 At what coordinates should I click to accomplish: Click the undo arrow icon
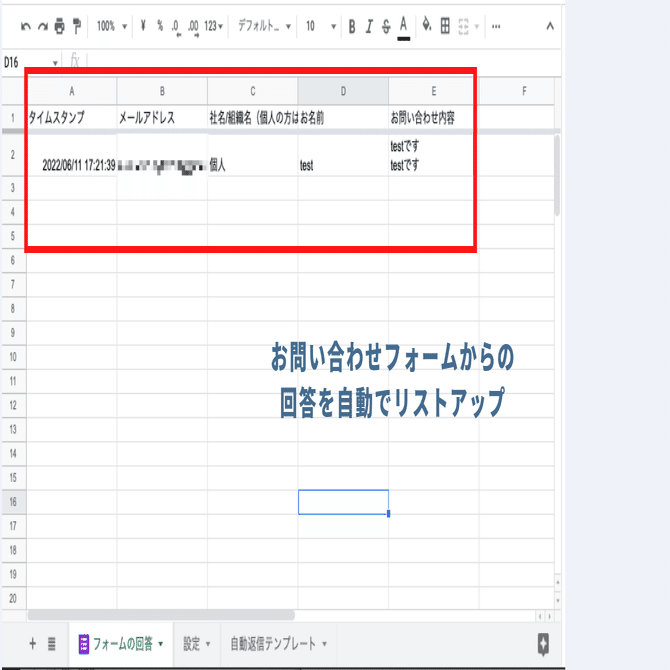click(x=26, y=26)
